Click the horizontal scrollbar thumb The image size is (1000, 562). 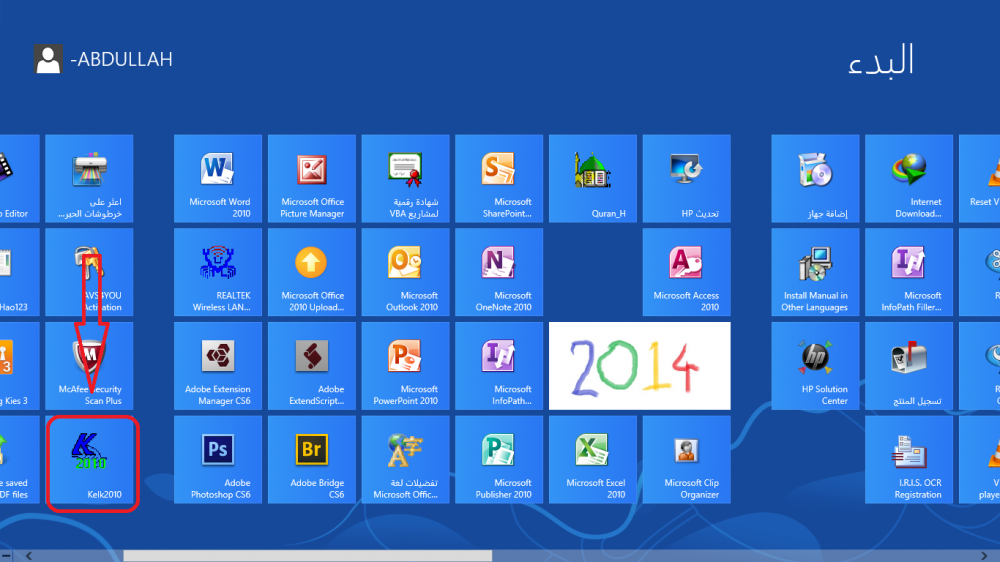pos(307,555)
